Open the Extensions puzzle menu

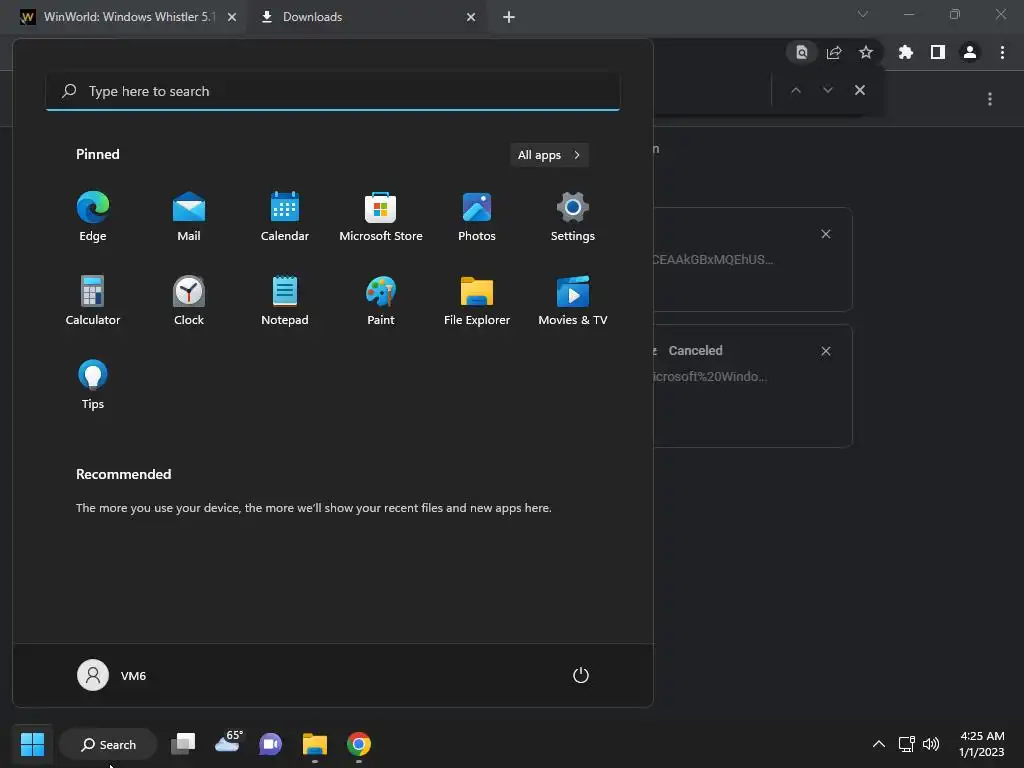point(906,52)
